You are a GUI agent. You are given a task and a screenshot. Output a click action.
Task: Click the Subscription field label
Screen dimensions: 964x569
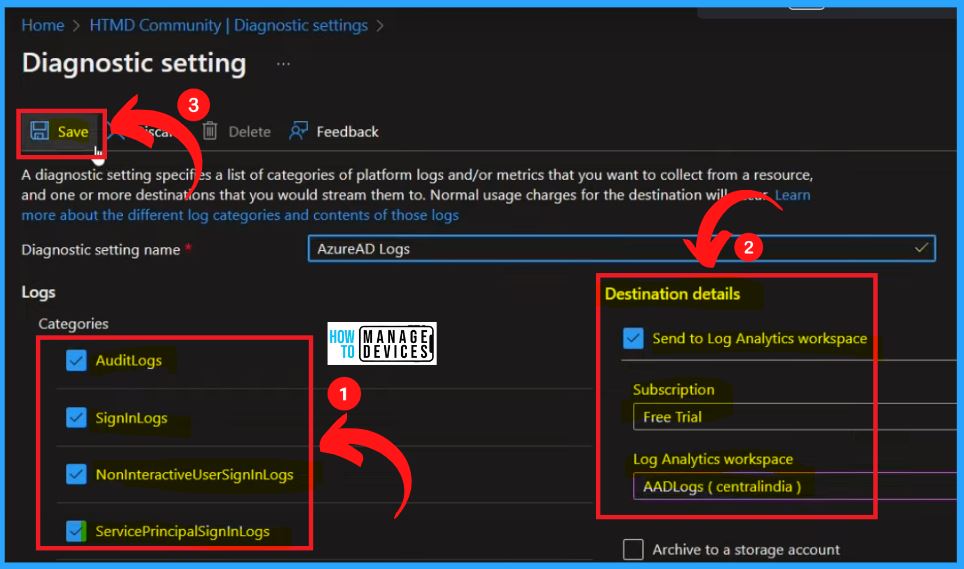(674, 390)
